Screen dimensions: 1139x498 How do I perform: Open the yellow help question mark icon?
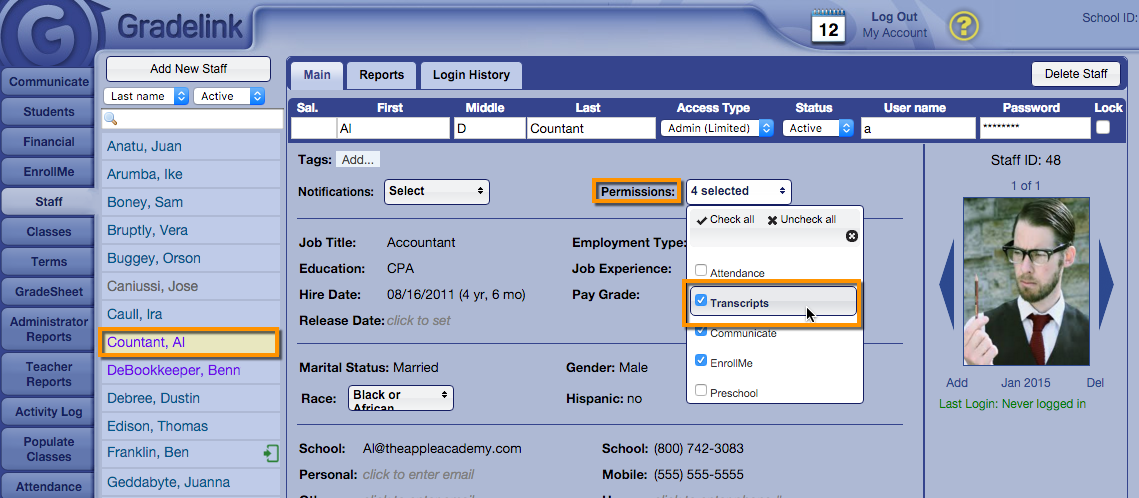click(963, 26)
